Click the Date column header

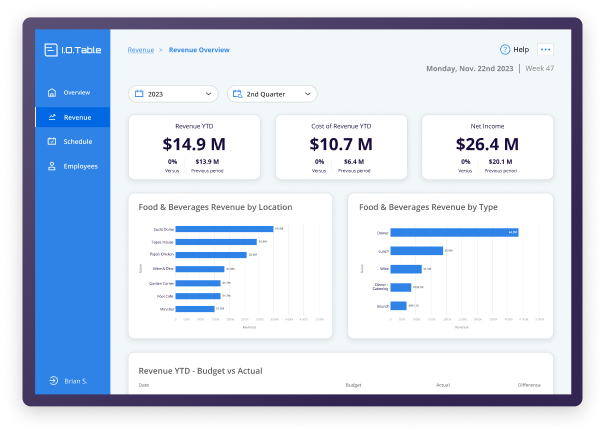[144, 385]
